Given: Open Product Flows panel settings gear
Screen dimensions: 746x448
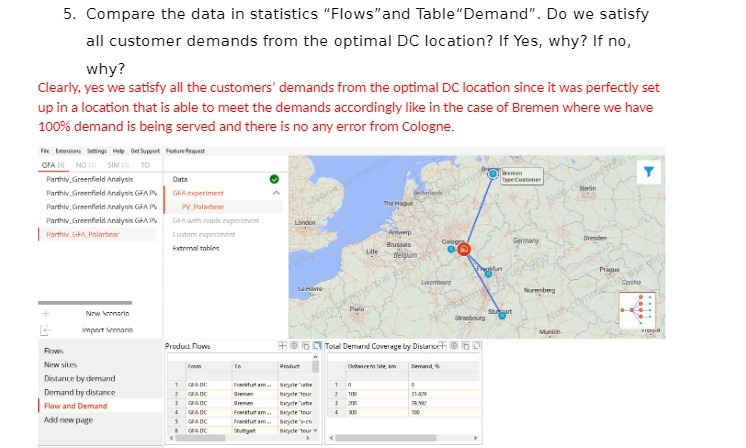Looking at the screenshot, I should (x=294, y=346).
